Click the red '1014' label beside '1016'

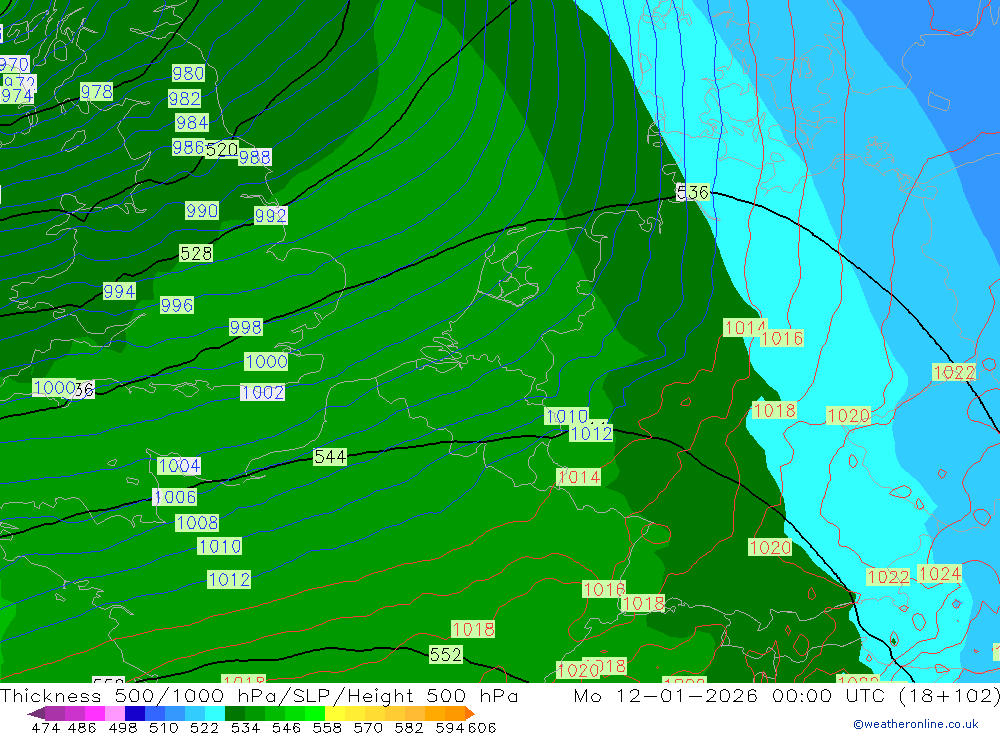coord(744,328)
